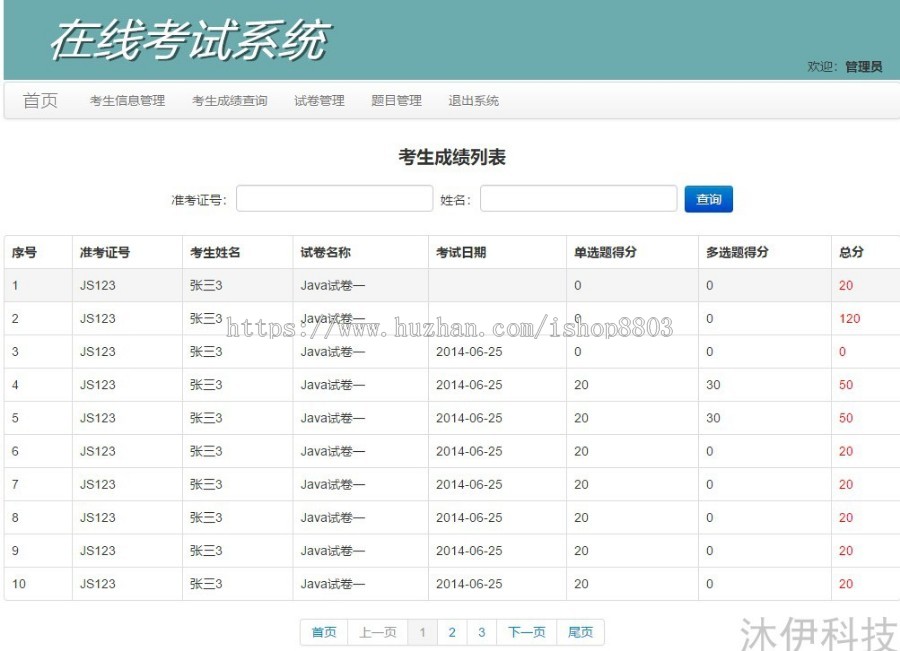Click the 管理员 link in the header
This screenshot has width=900, height=651.
[864, 63]
